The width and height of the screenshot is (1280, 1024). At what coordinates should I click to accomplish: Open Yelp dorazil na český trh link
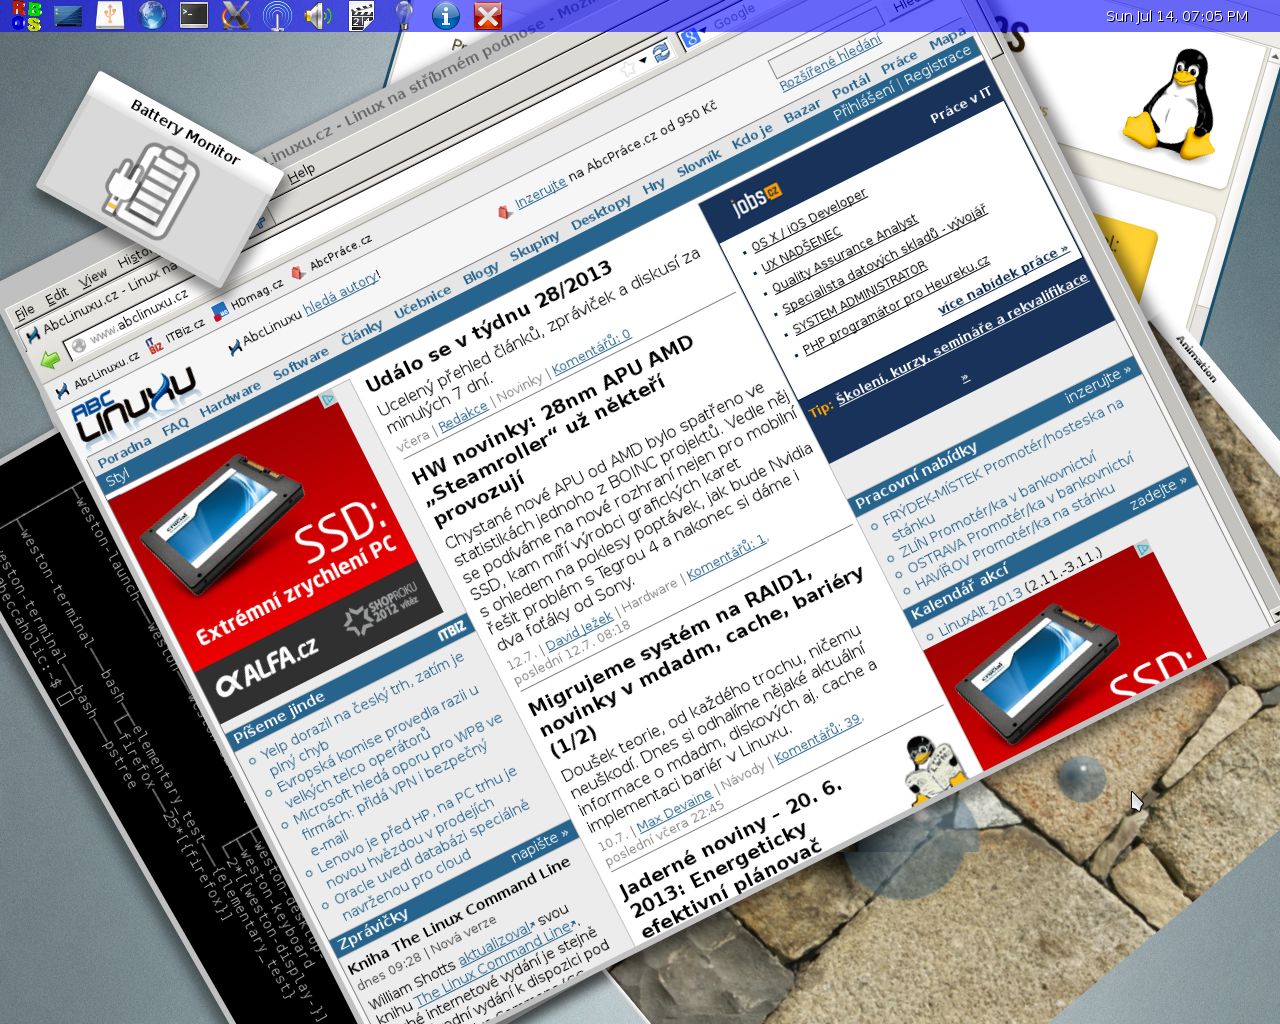[x=364, y=703]
